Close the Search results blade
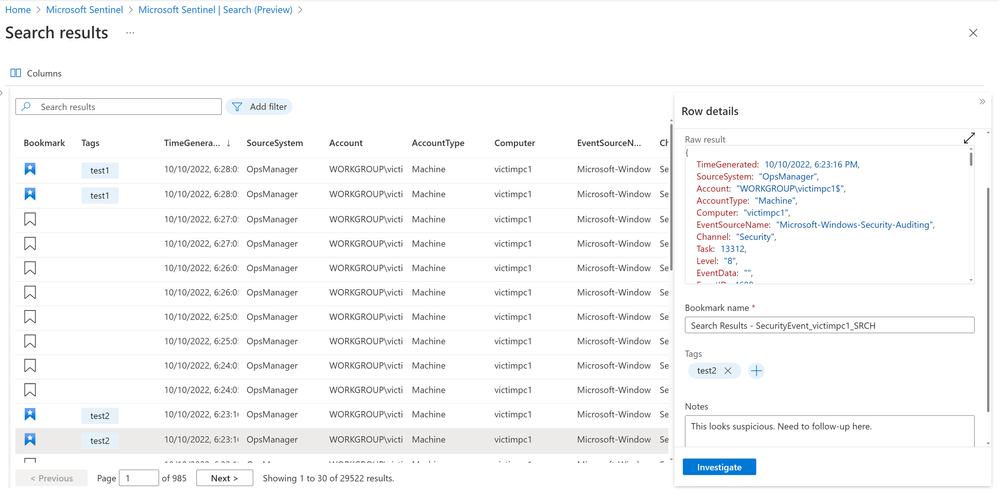 (x=973, y=33)
